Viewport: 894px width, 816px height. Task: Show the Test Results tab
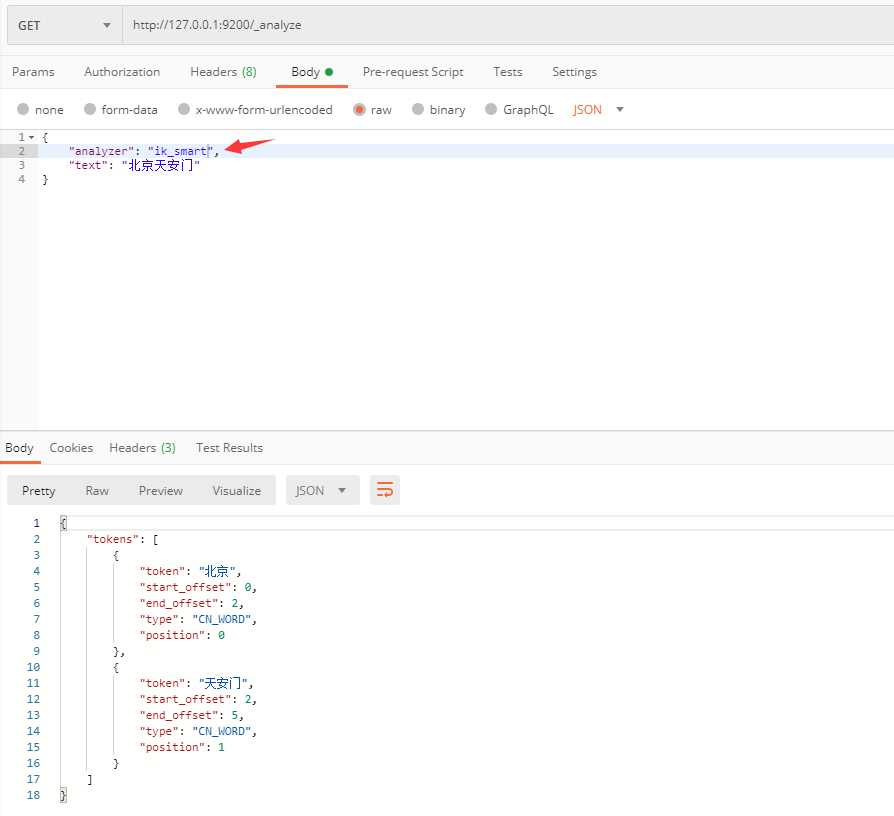pos(229,448)
